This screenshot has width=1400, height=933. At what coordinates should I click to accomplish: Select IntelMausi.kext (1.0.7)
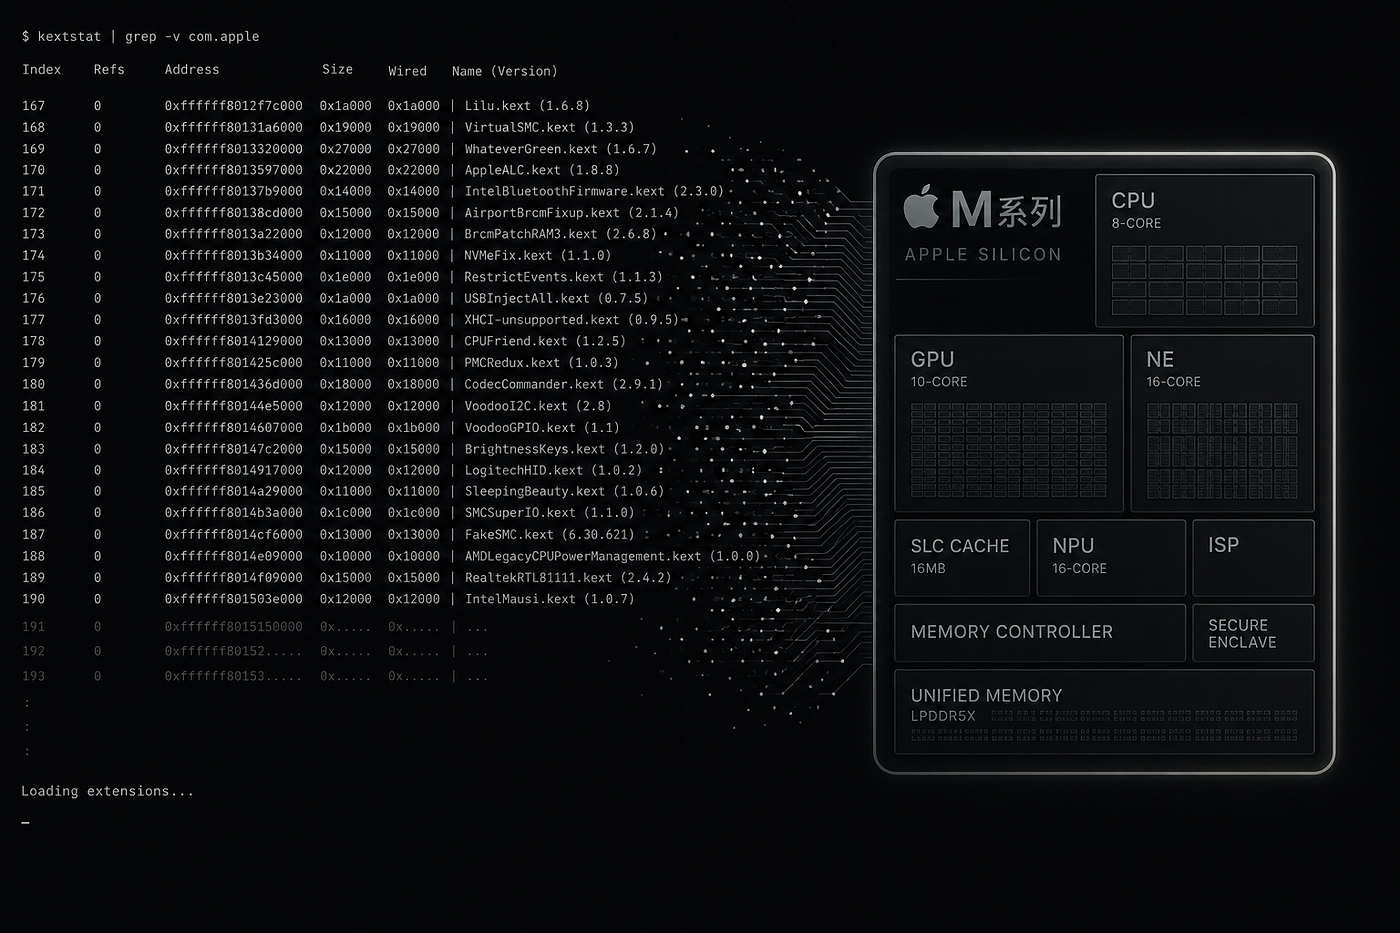[549, 599]
